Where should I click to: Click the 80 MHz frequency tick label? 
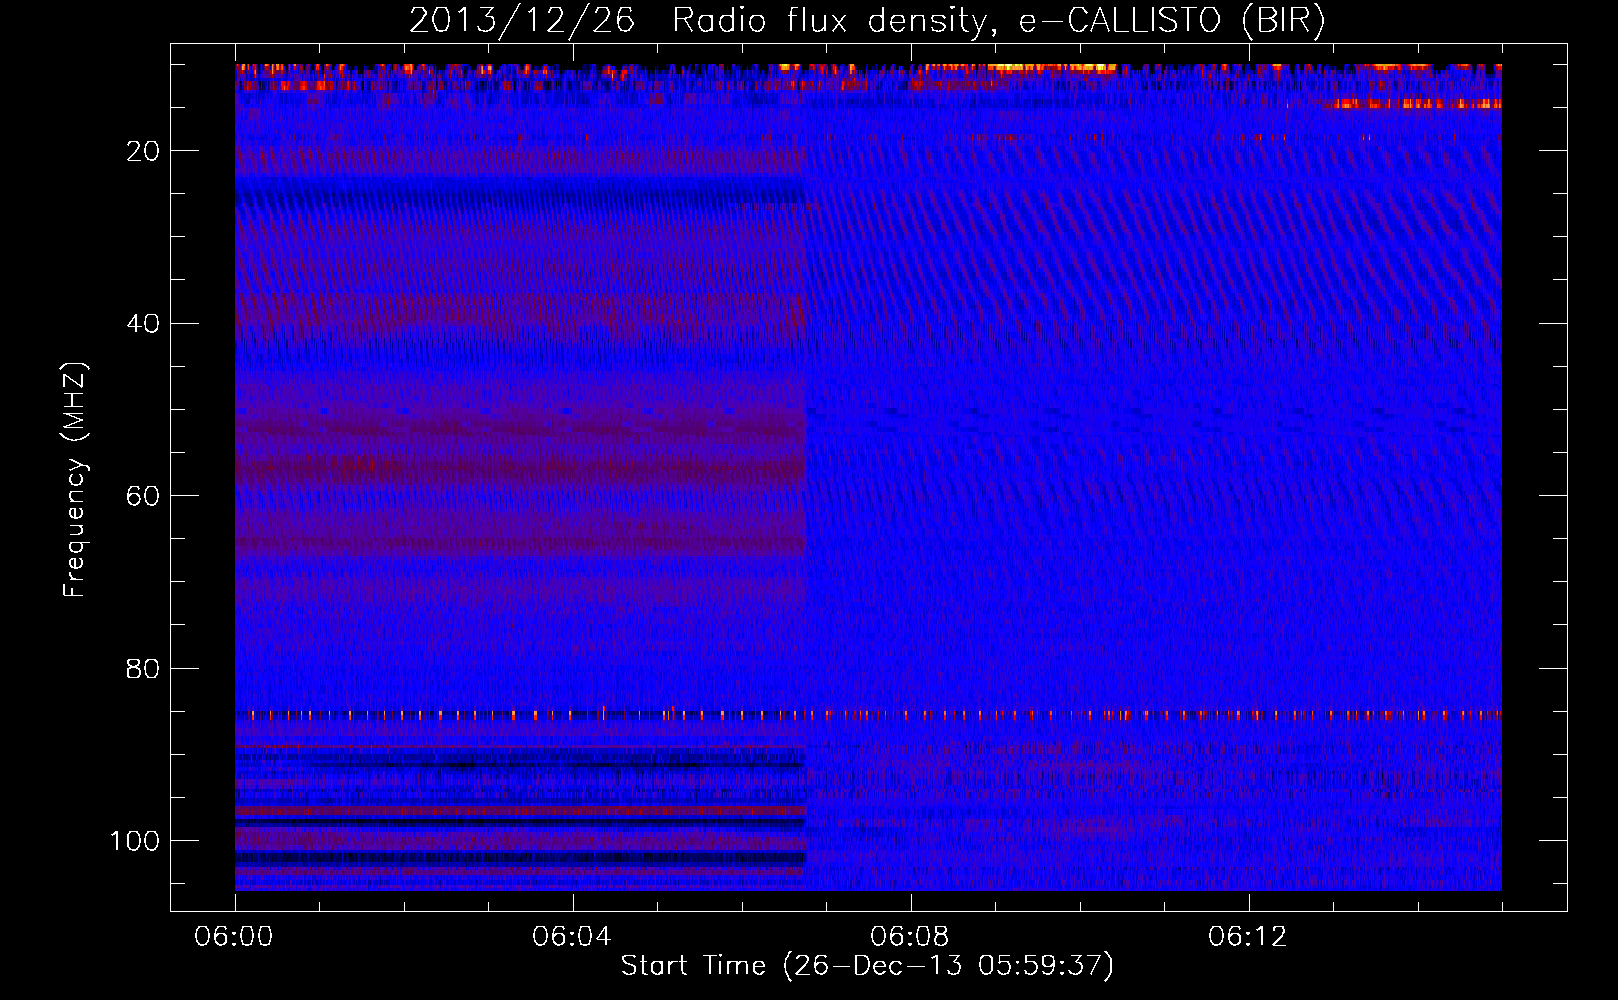click(145, 669)
